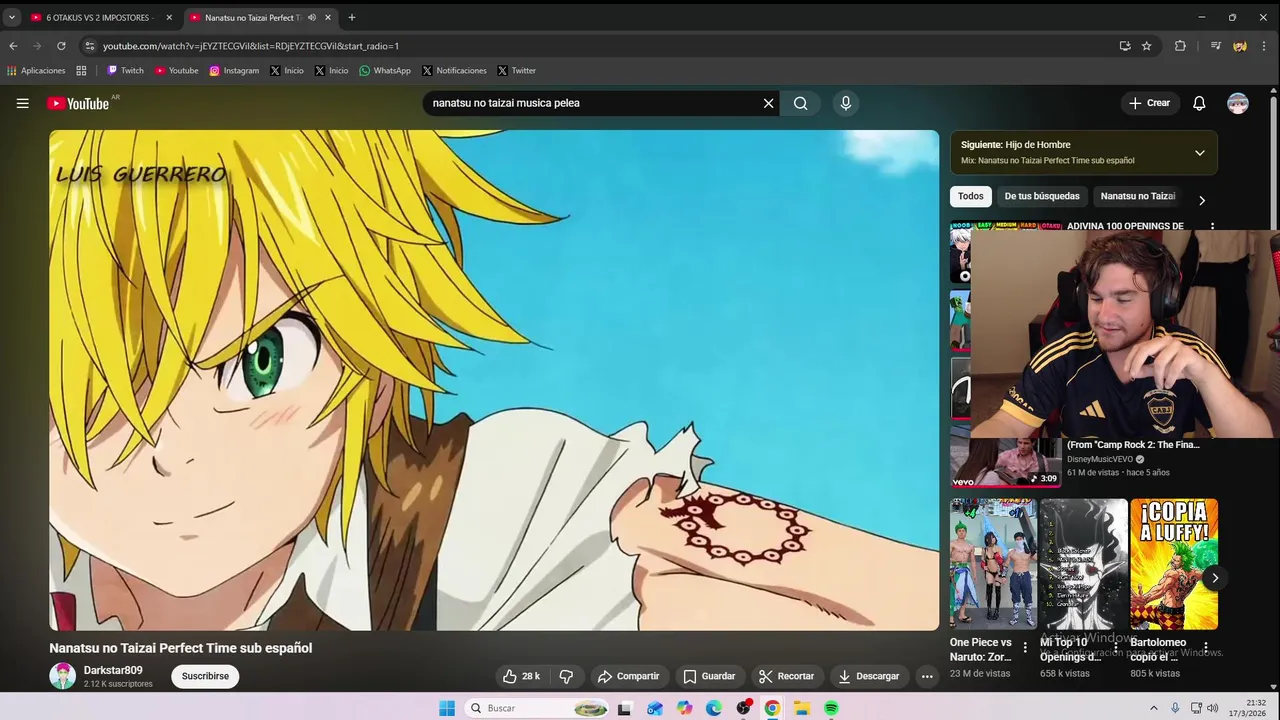Clip the video with Recortar
This screenshot has width=1280, height=720.
tap(786, 676)
